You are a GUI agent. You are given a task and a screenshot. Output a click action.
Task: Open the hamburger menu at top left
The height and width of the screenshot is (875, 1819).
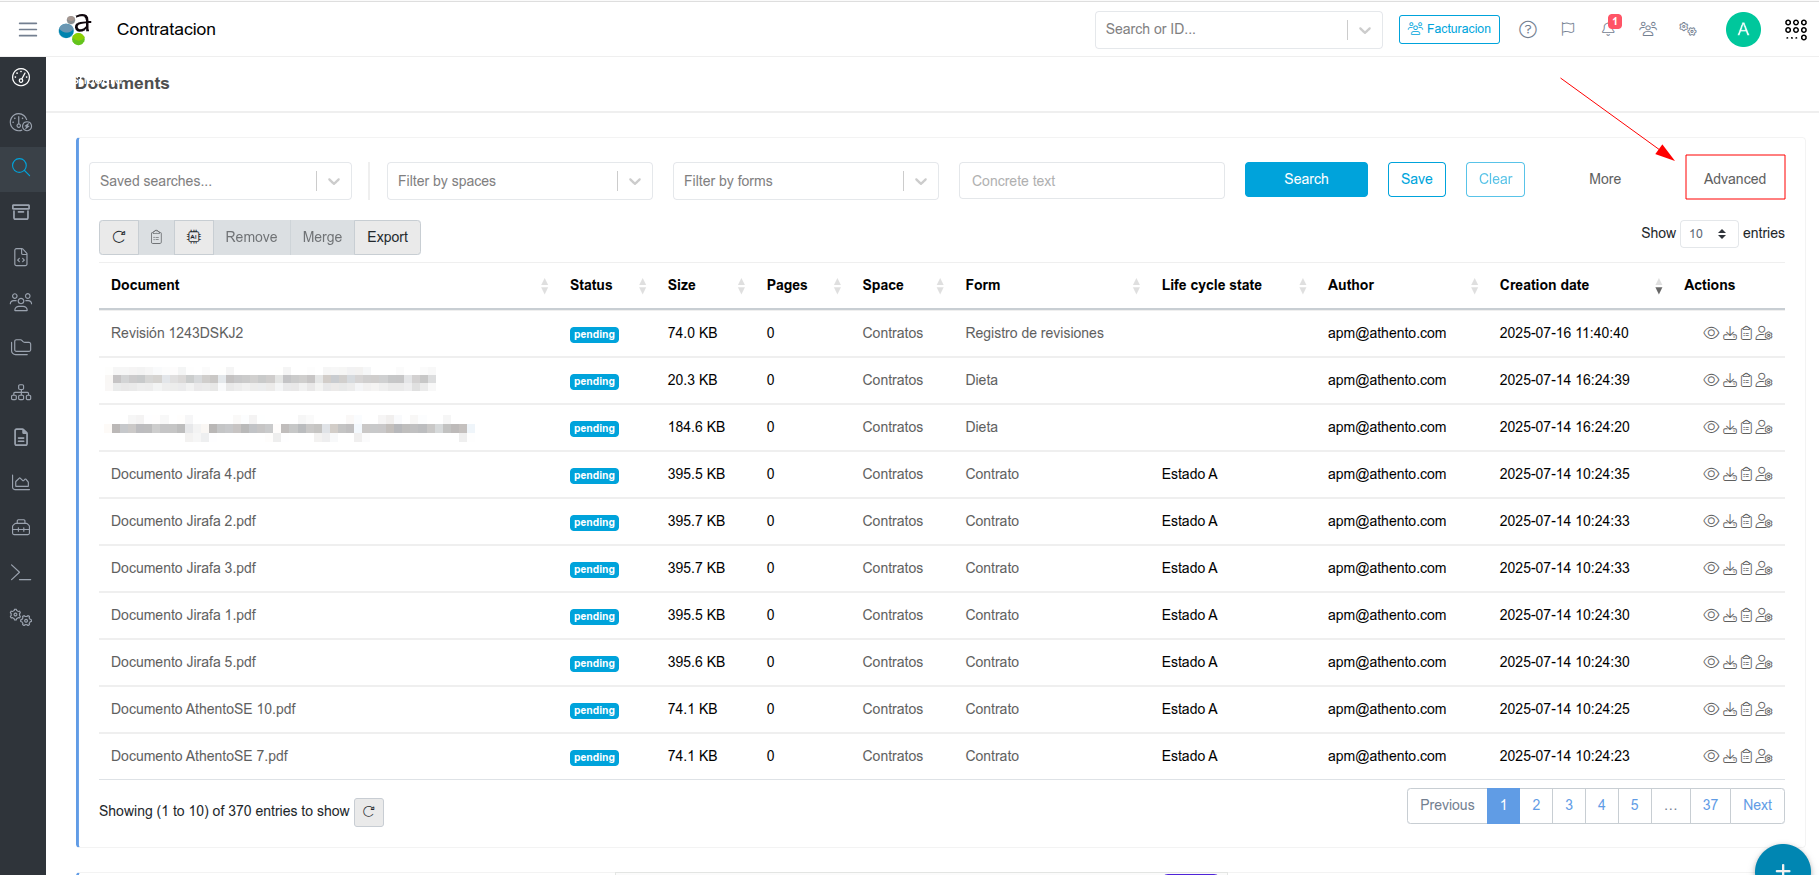pos(28,29)
